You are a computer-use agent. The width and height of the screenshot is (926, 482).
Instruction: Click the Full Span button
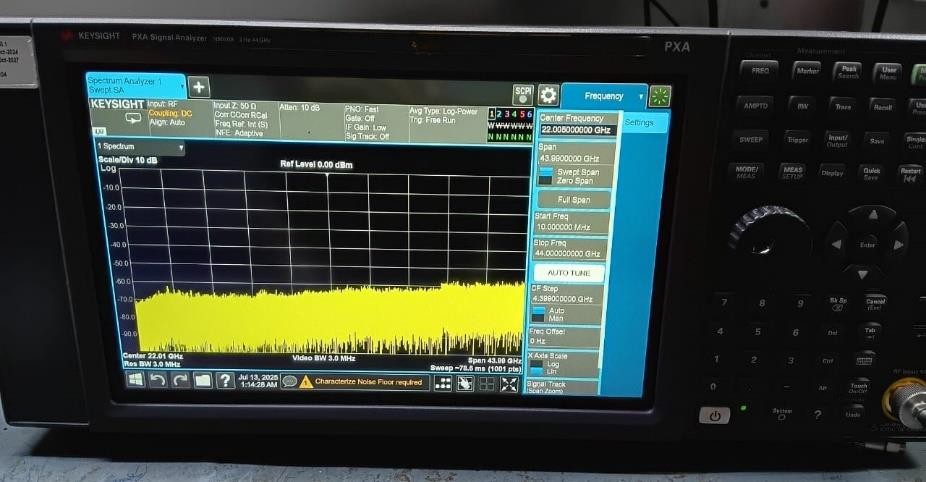tap(573, 200)
